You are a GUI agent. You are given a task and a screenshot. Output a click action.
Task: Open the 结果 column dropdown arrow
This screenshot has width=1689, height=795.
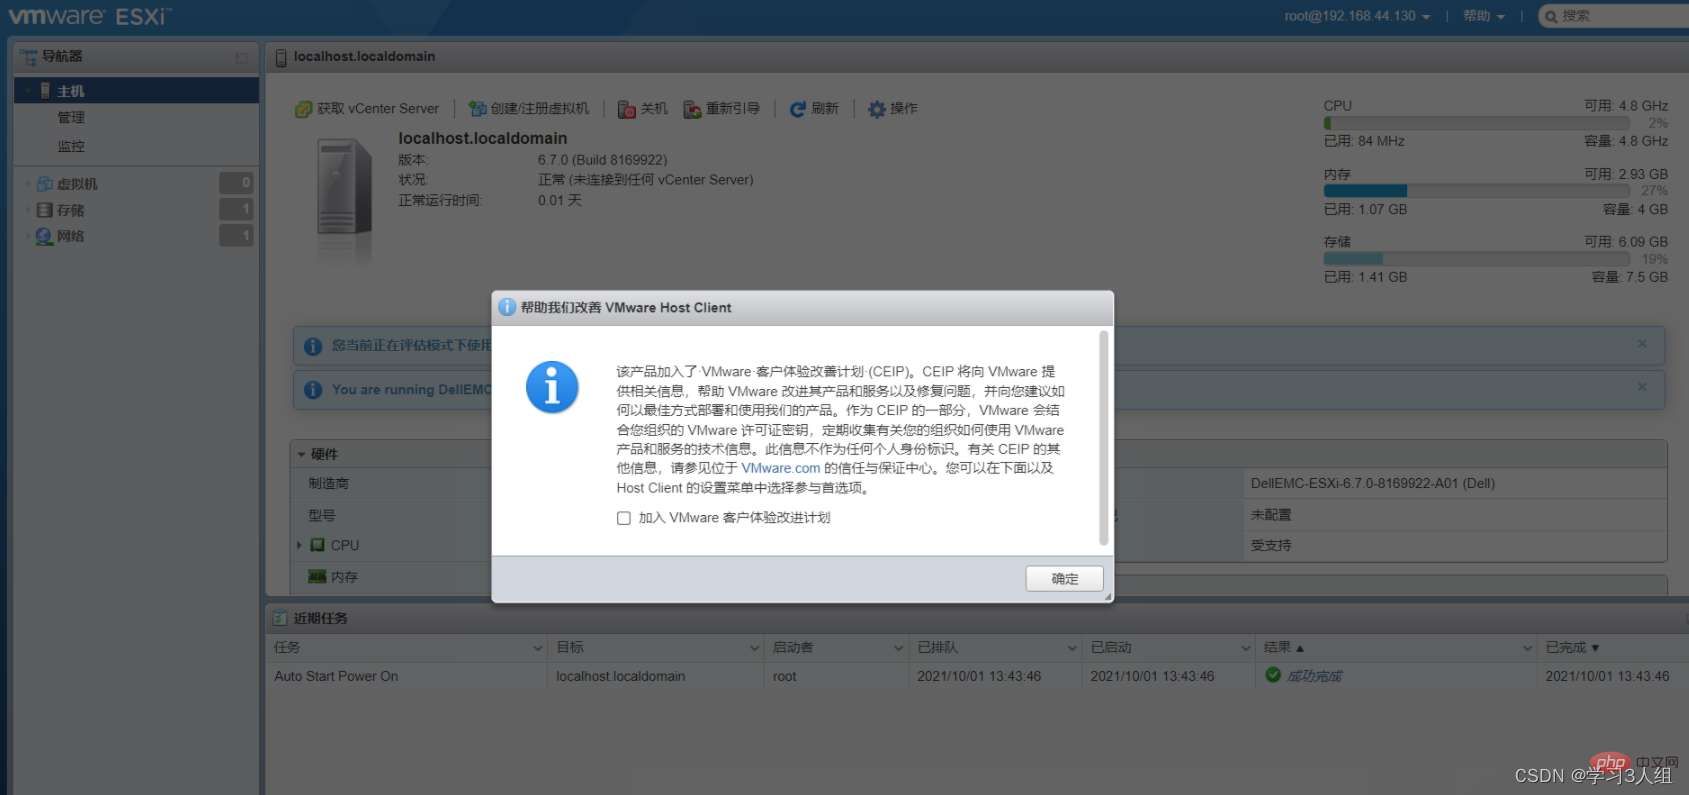pos(1528,648)
